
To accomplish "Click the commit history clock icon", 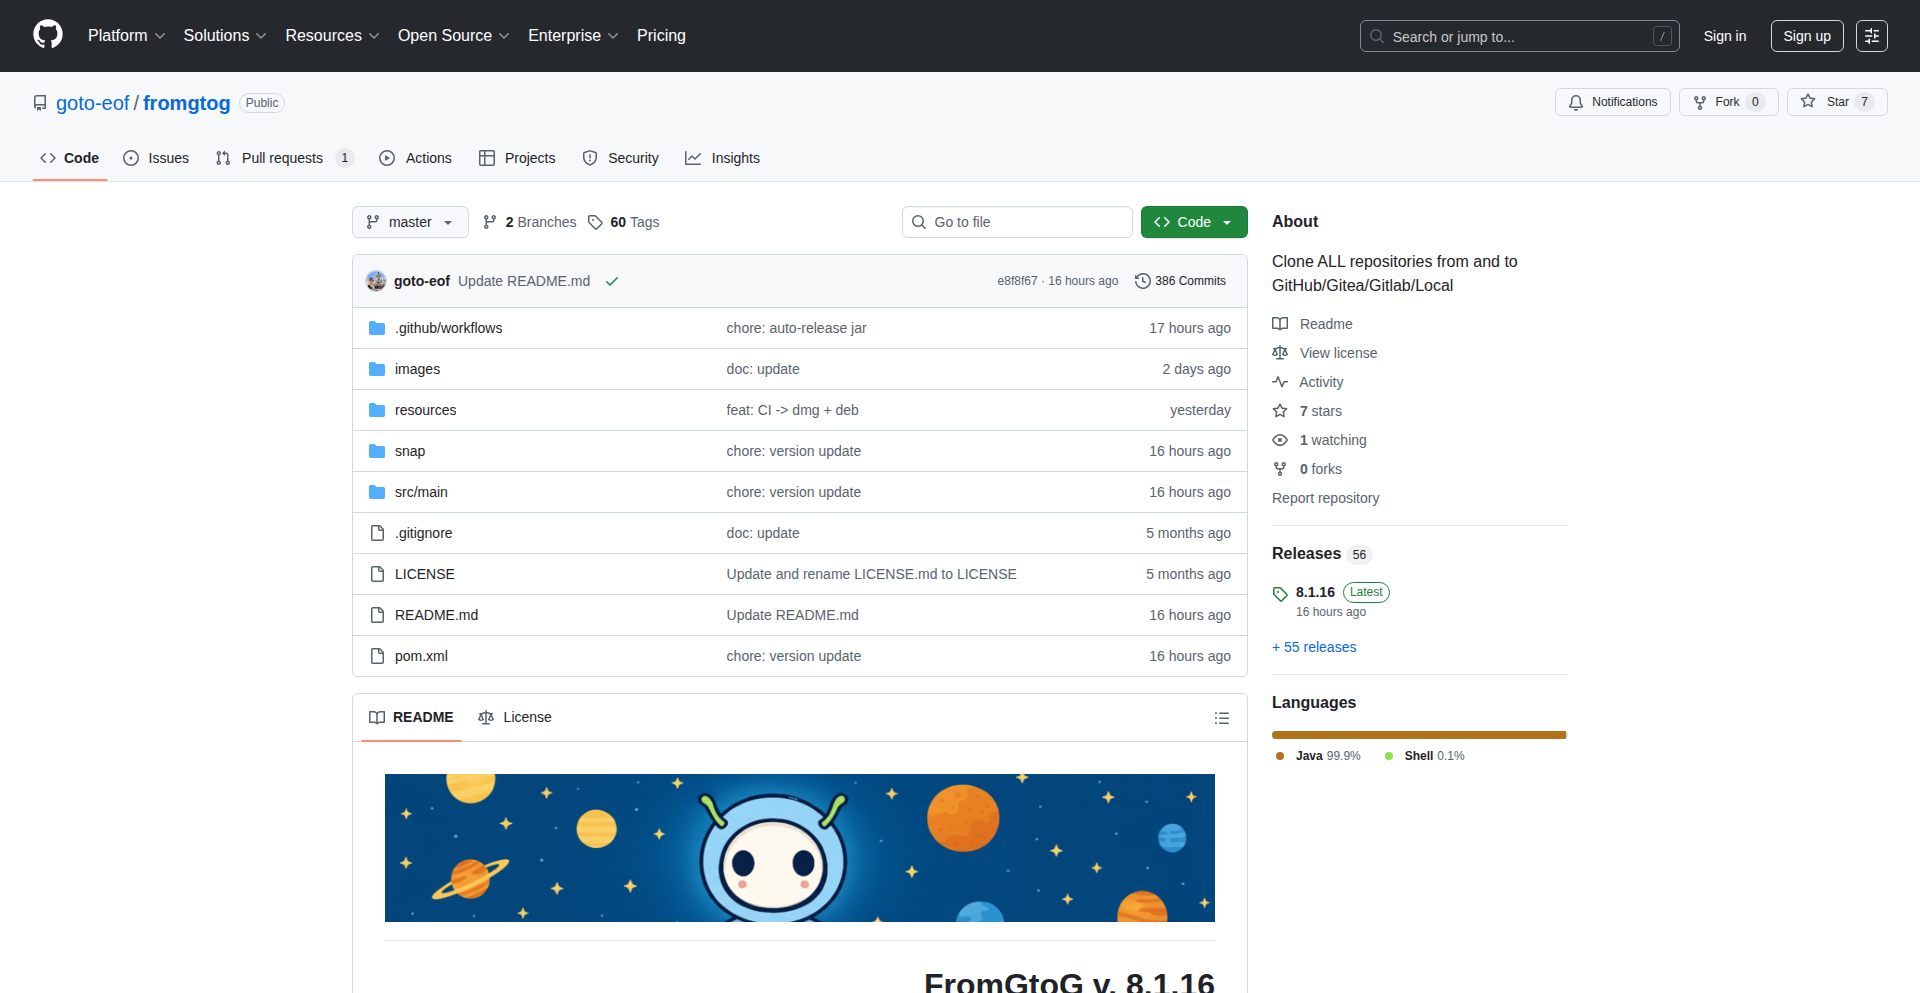I will (x=1142, y=281).
